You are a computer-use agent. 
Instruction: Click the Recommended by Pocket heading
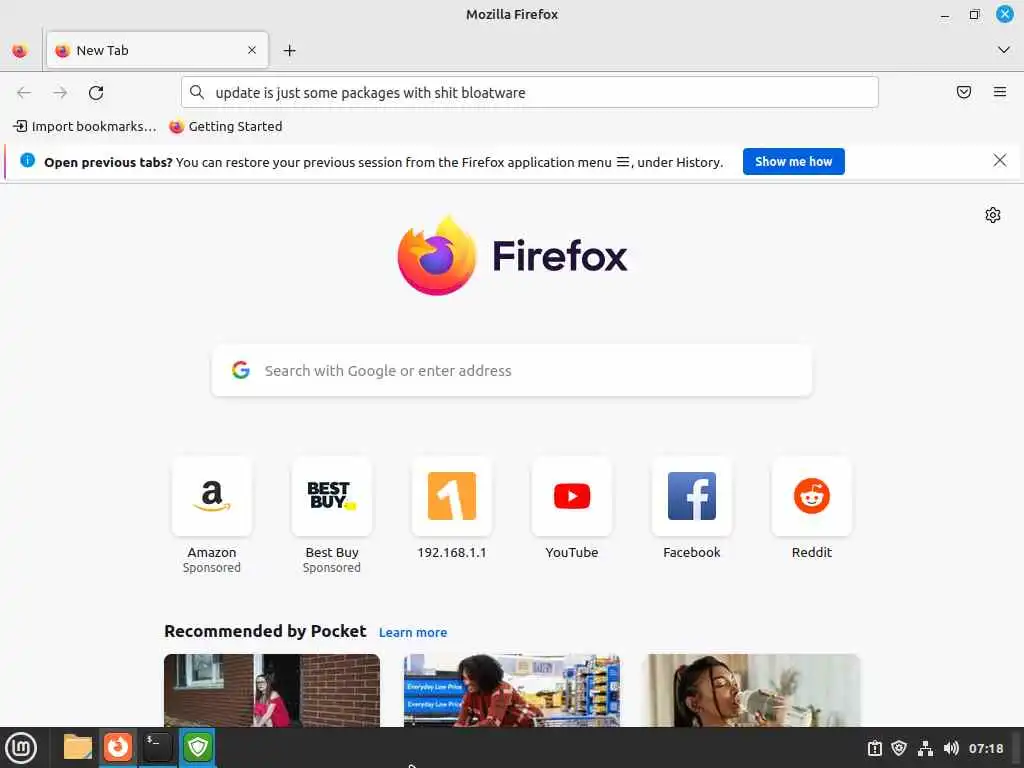(265, 631)
